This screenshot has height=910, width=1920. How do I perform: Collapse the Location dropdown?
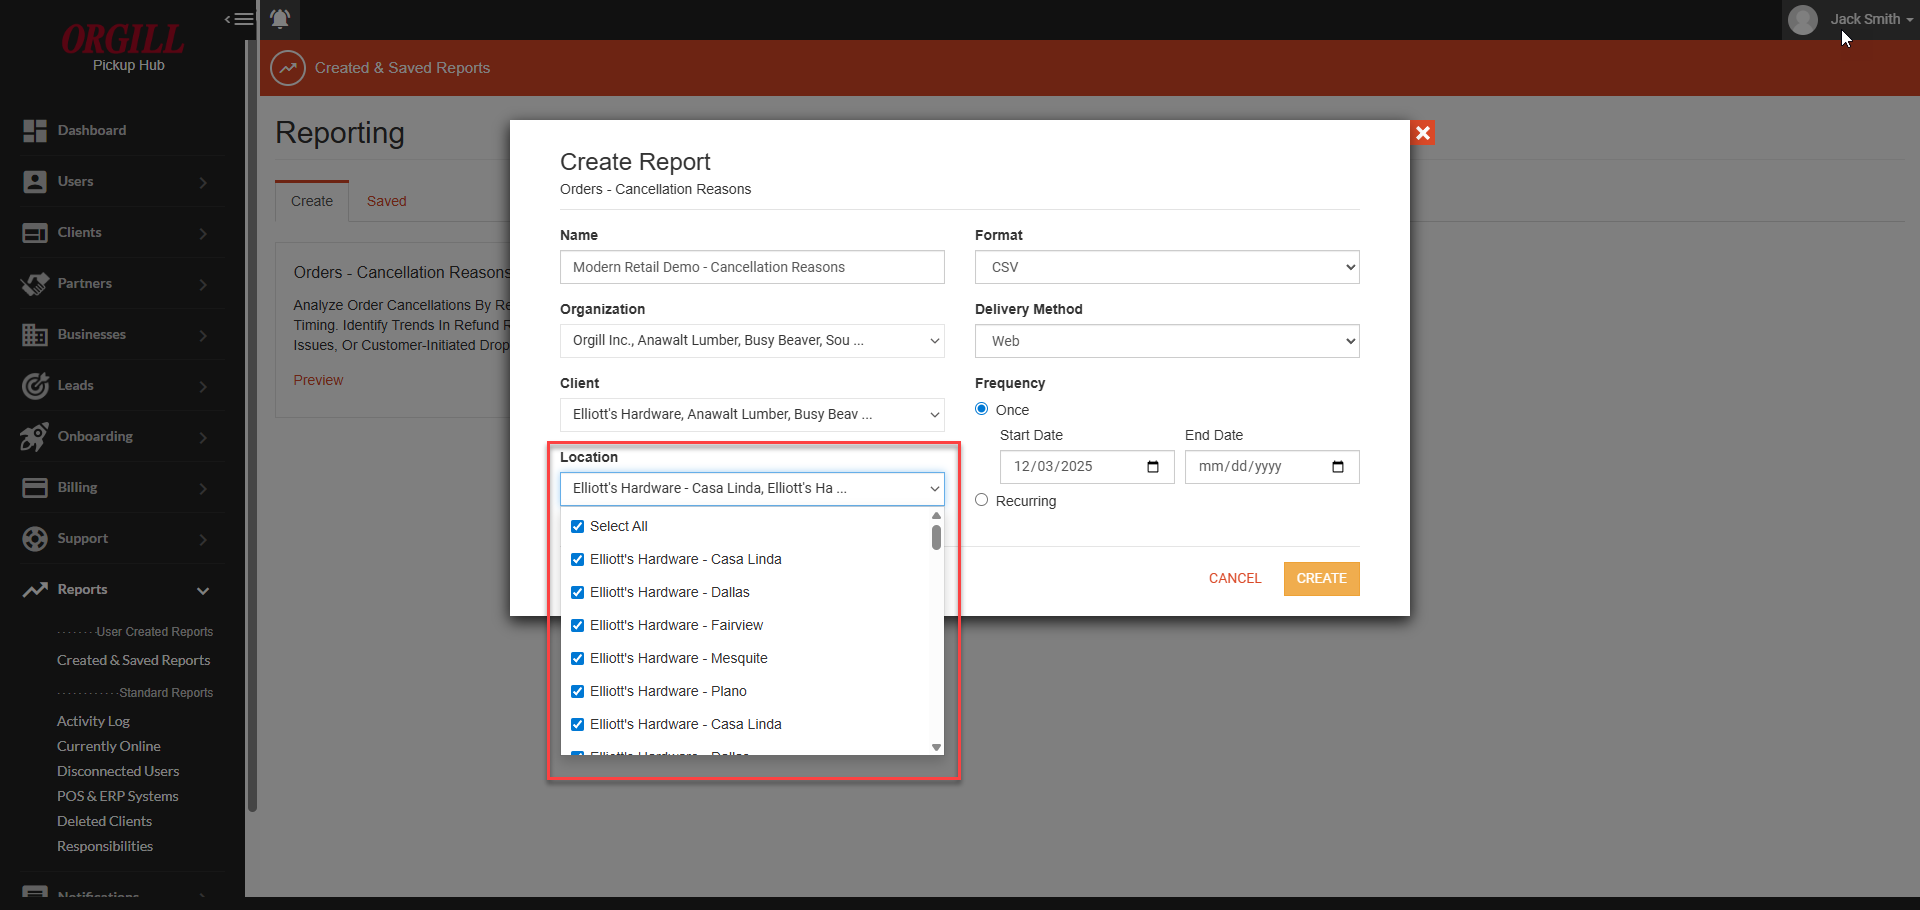point(752,489)
